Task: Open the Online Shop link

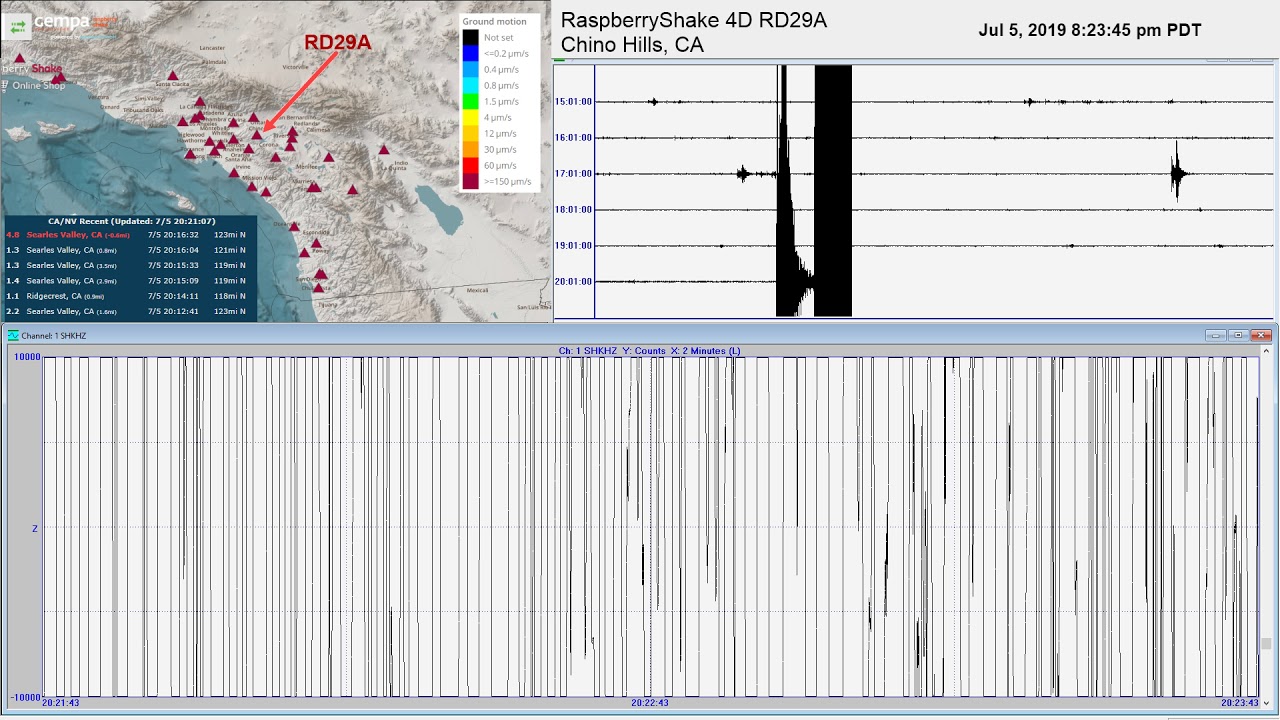Action: [38, 85]
